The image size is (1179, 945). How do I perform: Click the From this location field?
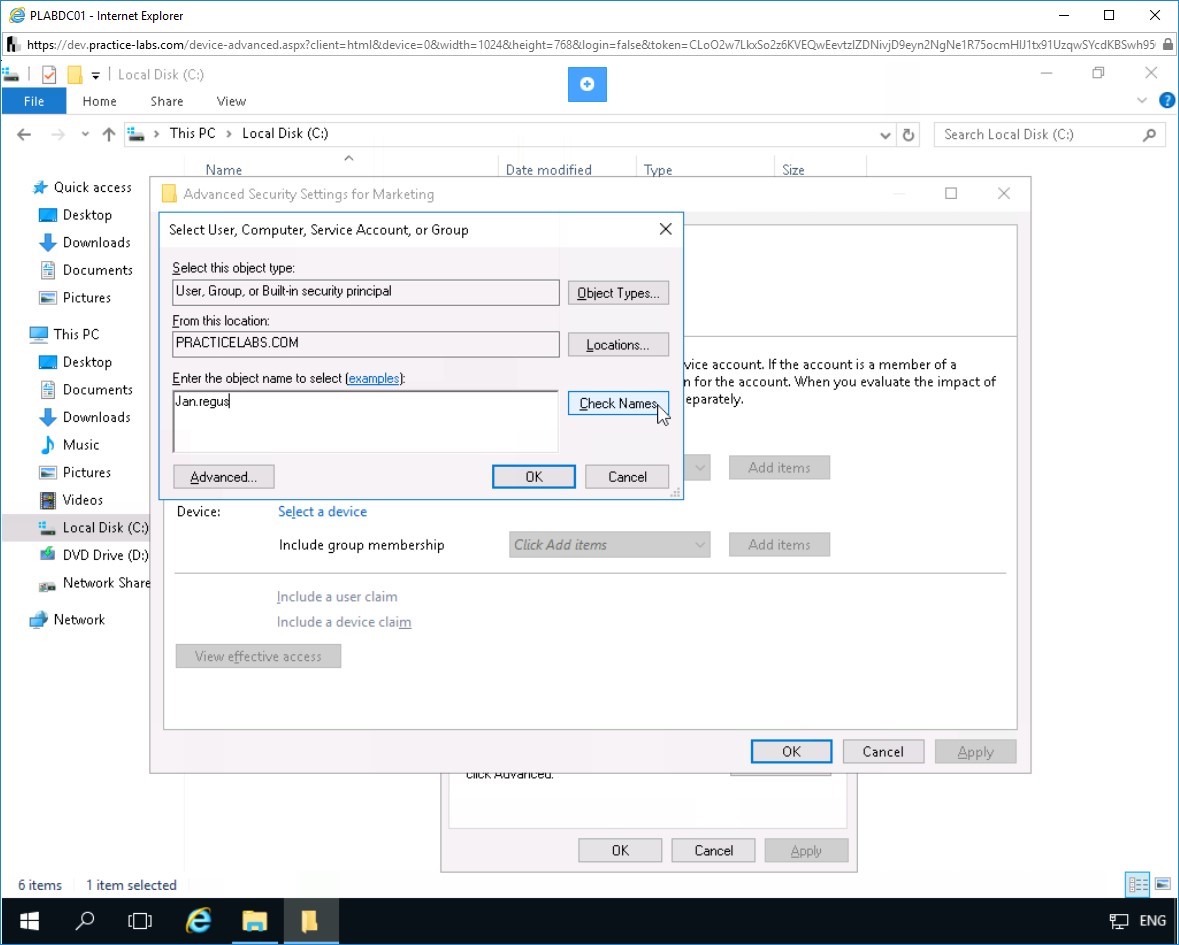coord(365,344)
